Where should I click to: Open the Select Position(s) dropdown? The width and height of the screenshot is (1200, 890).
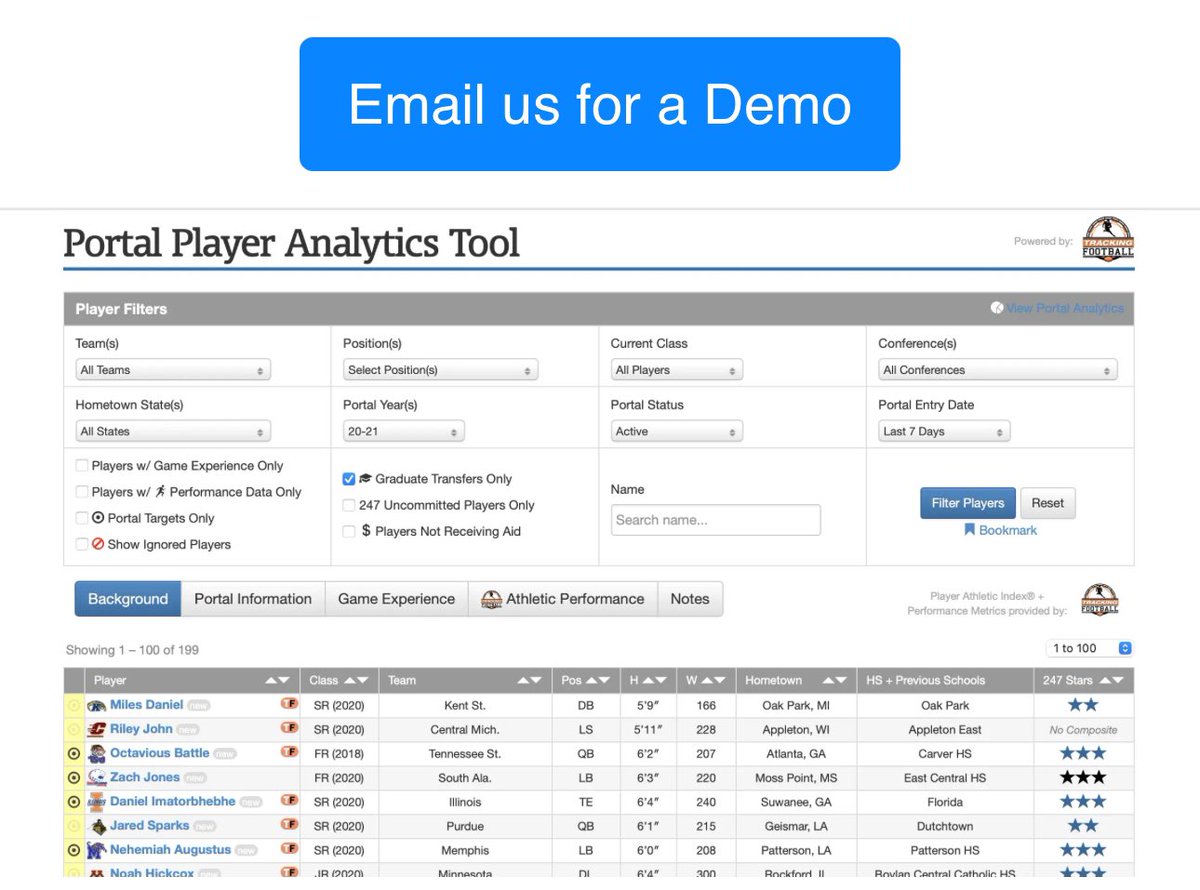pos(440,370)
